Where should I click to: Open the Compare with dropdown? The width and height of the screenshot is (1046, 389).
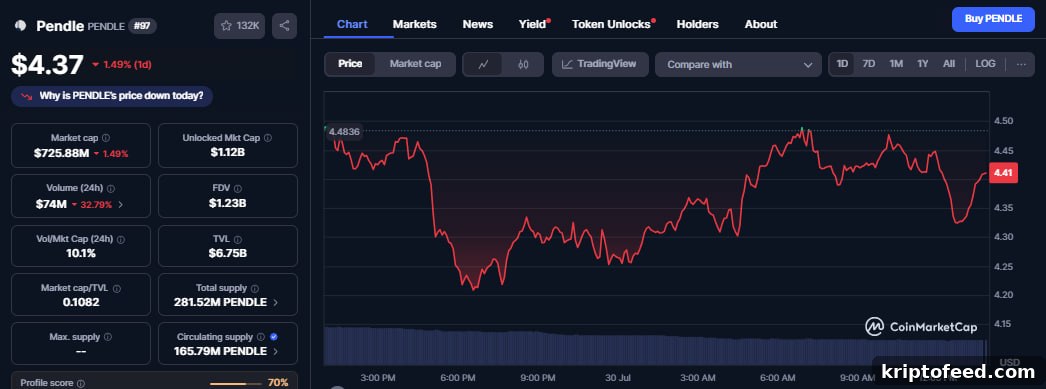point(738,65)
